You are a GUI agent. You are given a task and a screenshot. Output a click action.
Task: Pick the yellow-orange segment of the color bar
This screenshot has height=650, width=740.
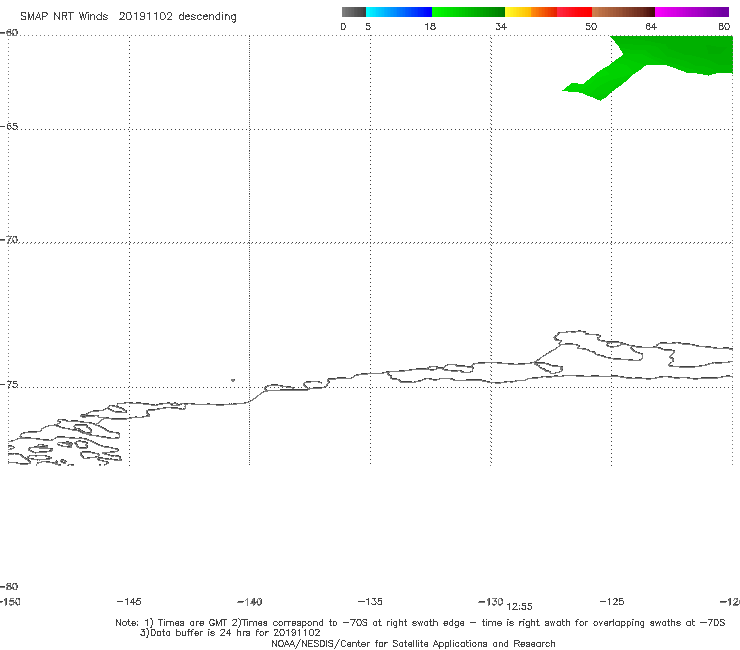click(530, 12)
